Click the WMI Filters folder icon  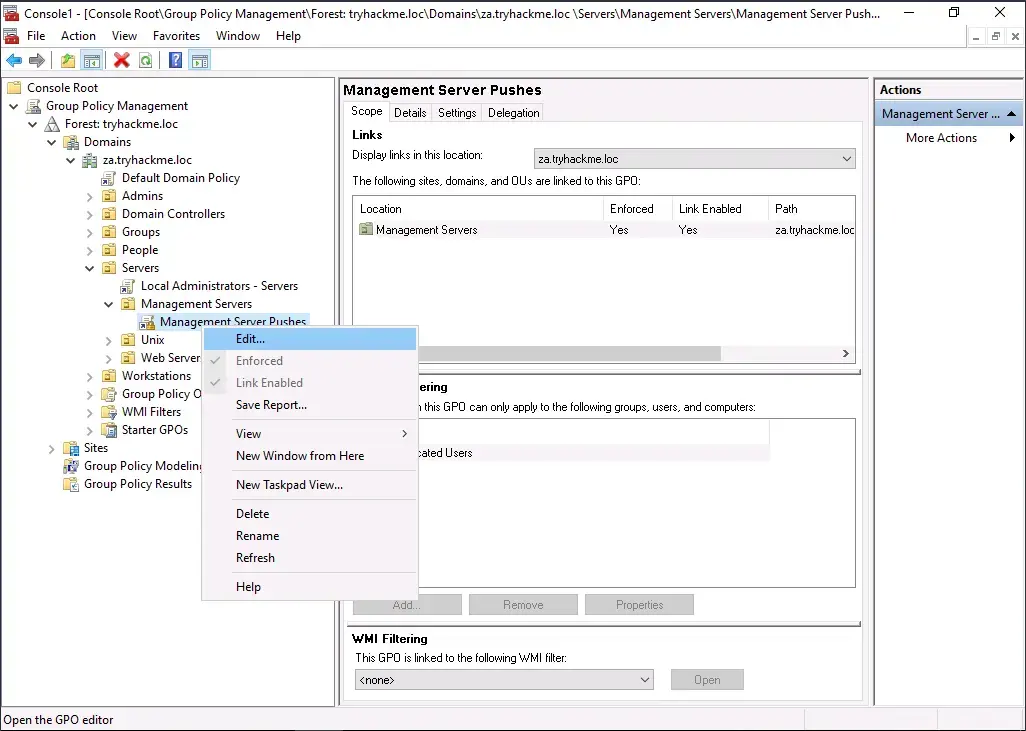[109, 412]
